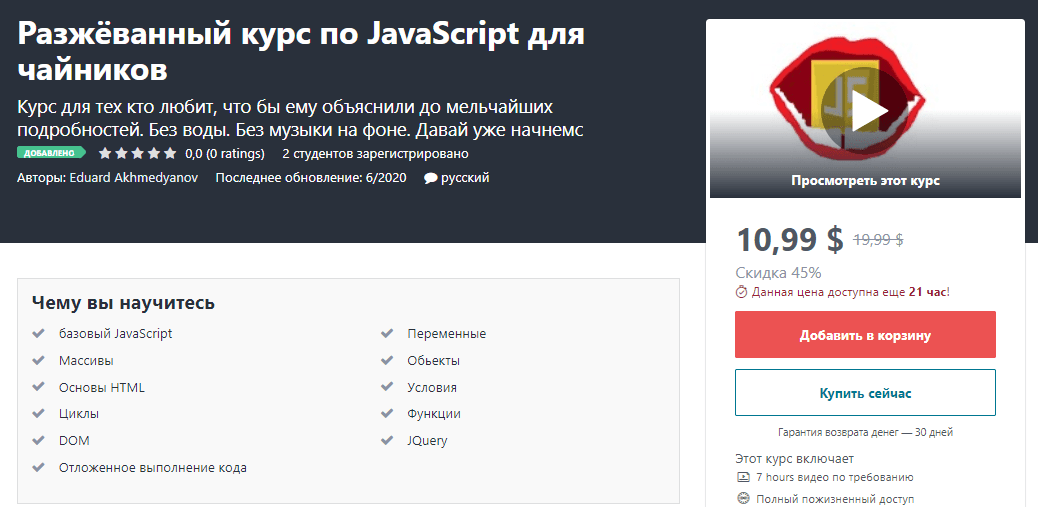
Task: Add course to cart with 'Добавить в корзину'
Action: (865, 335)
